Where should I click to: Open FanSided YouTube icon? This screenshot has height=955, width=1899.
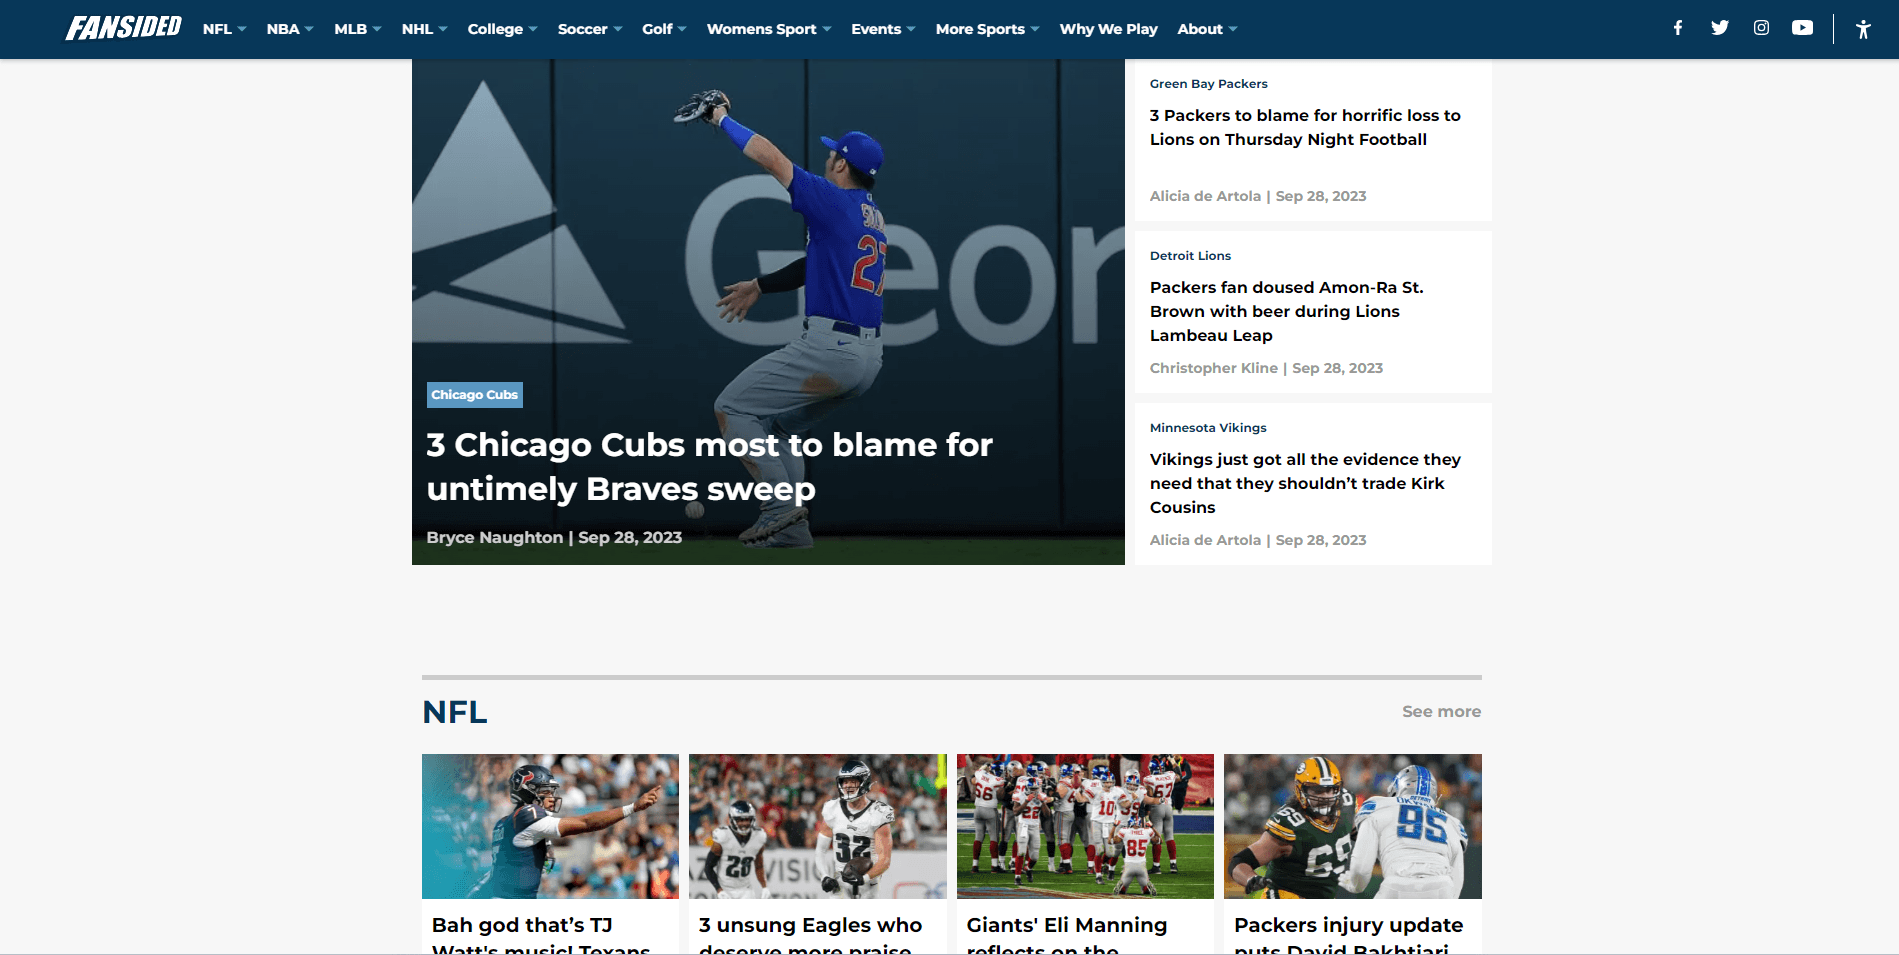(1802, 28)
